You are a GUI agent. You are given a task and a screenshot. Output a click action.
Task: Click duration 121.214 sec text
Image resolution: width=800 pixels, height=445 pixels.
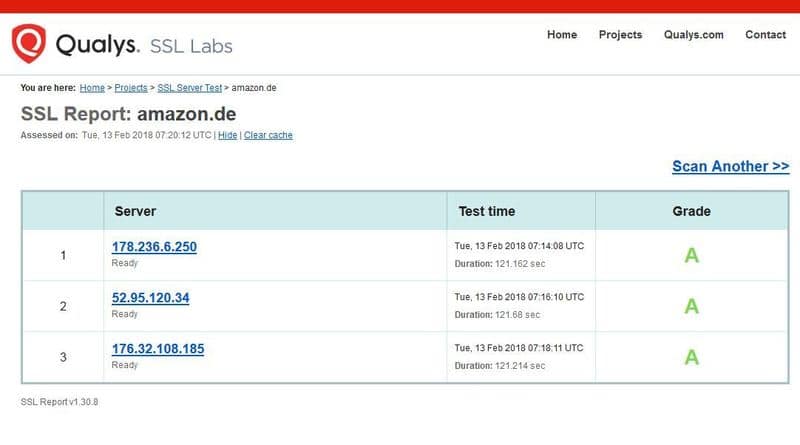[x=499, y=366]
